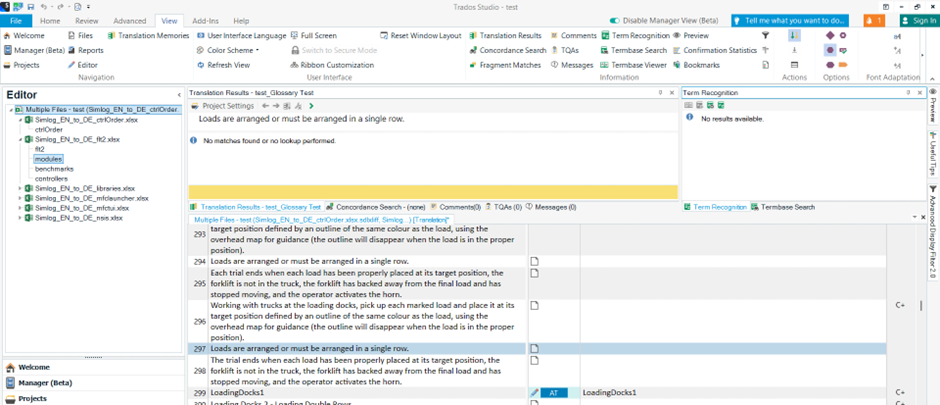
Task: Toggle the orange tag option in Options
Action: [843, 65]
